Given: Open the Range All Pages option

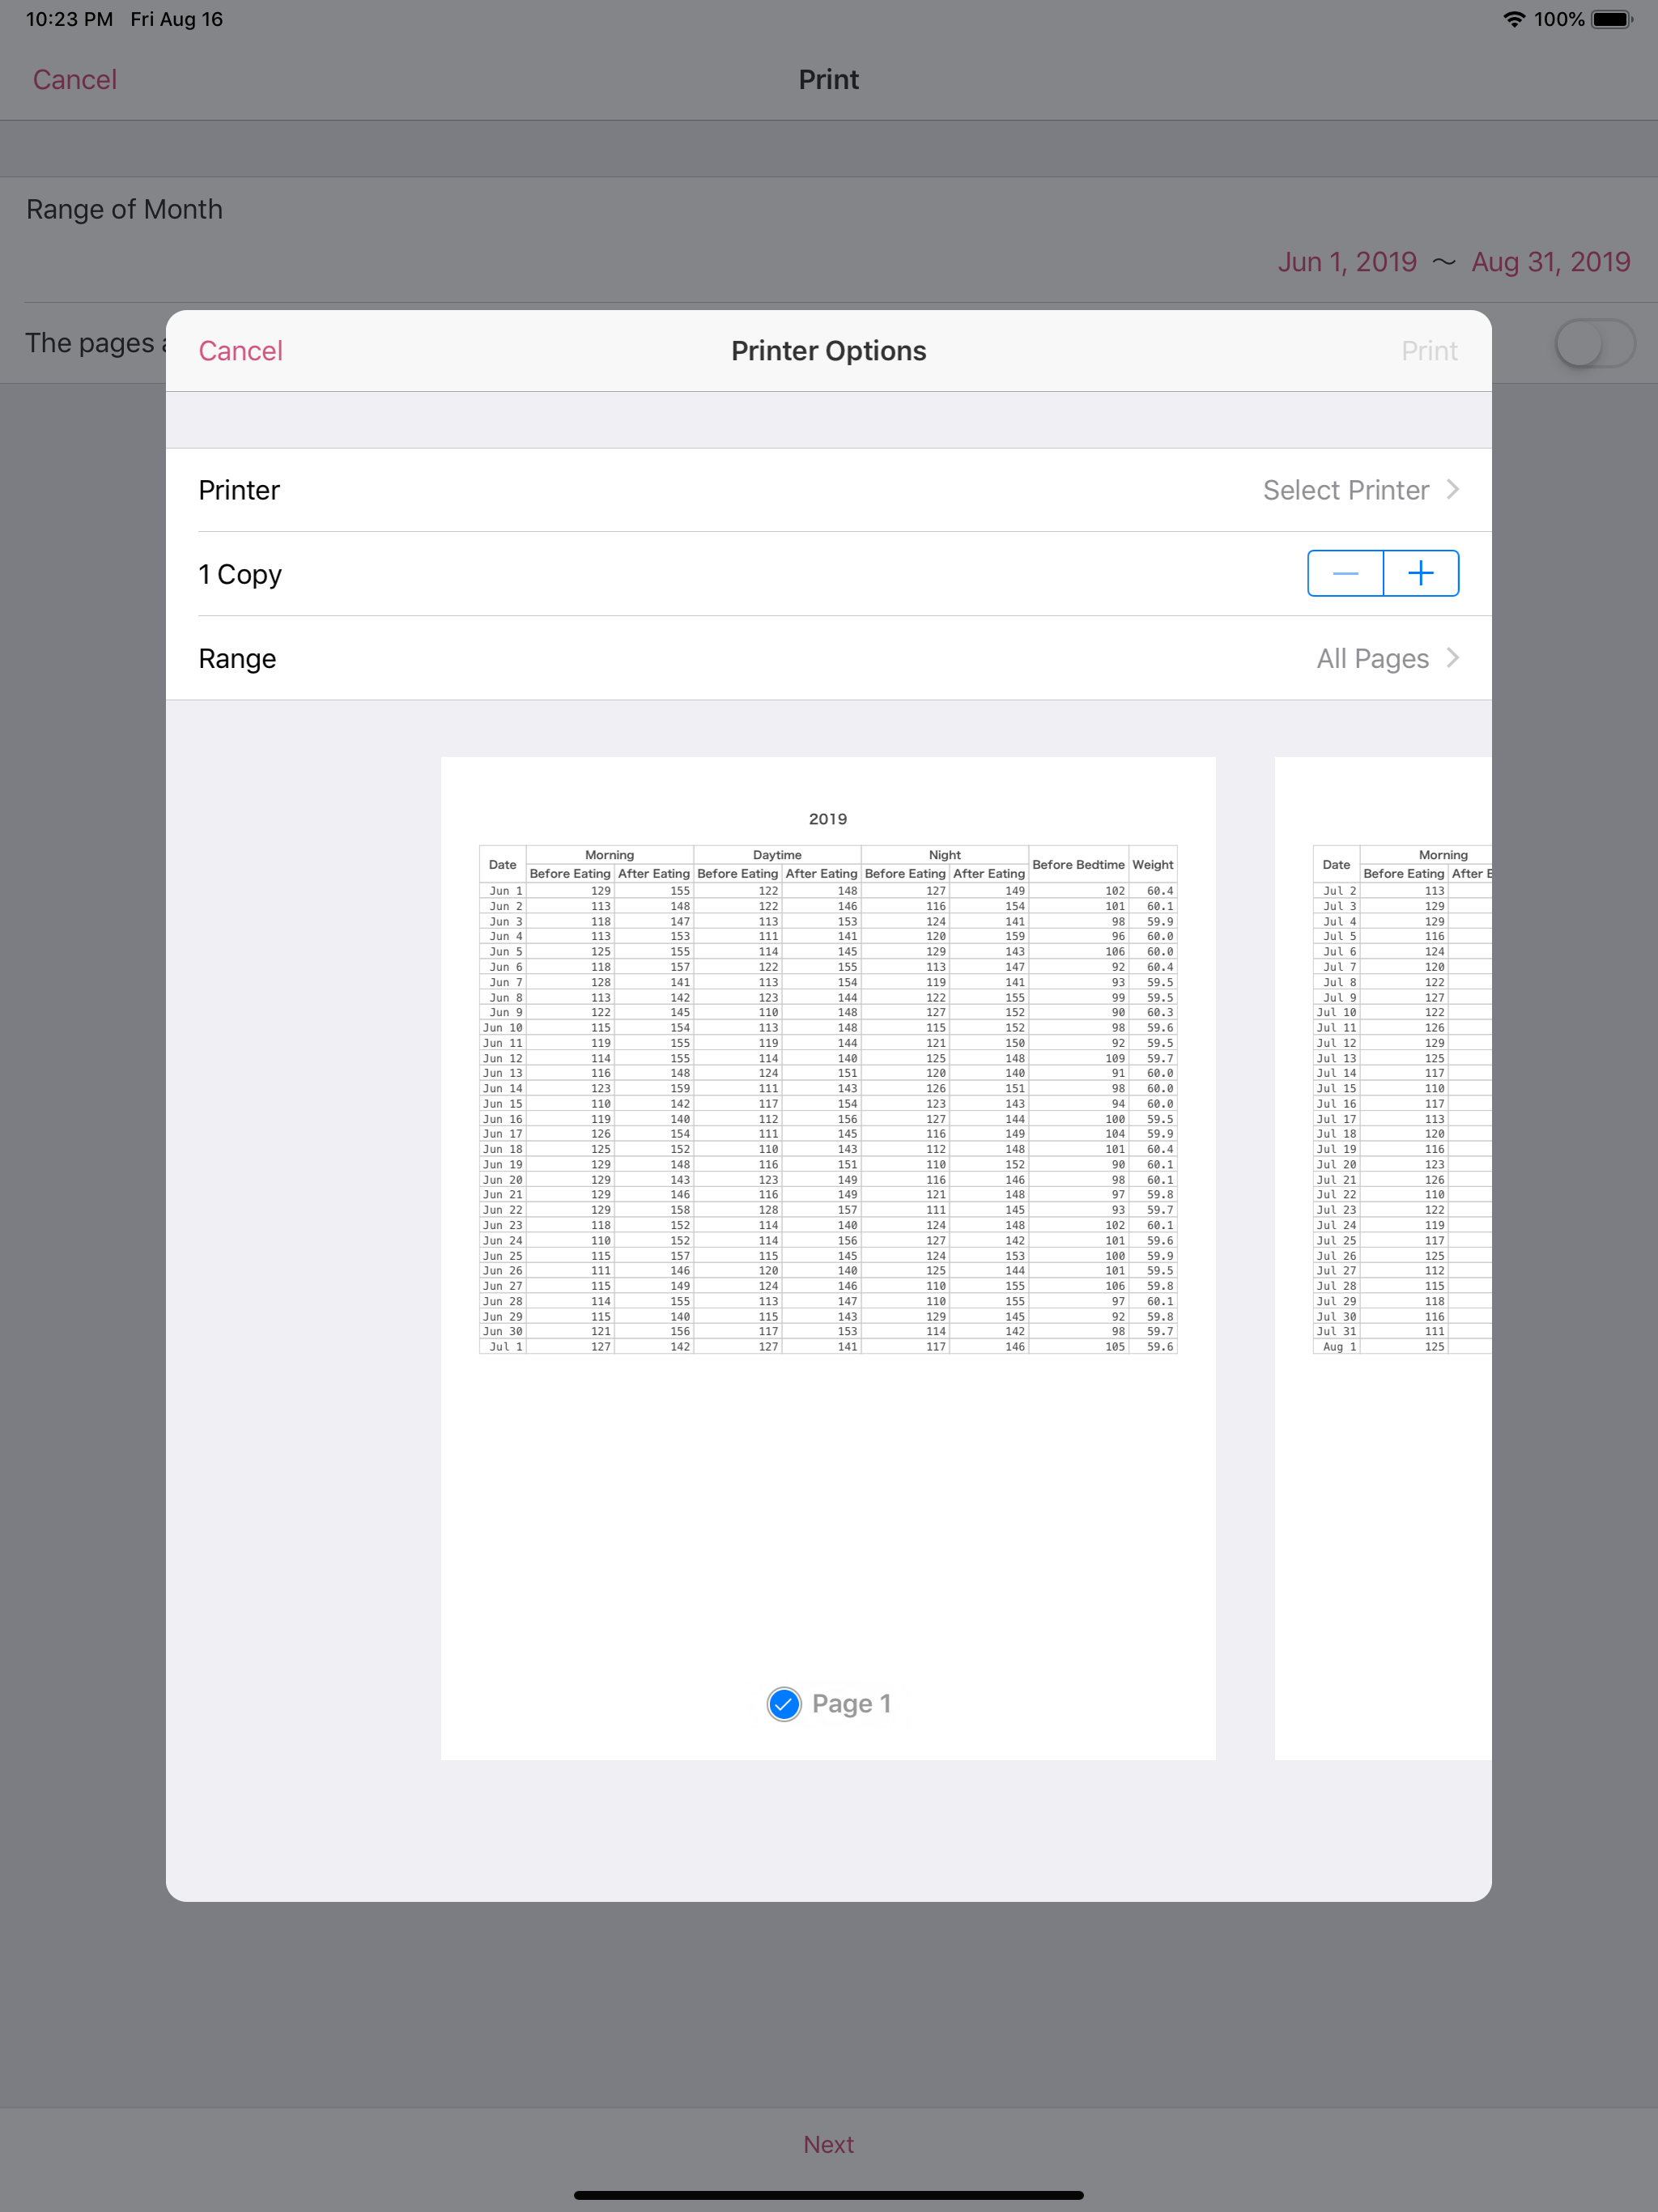Looking at the screenshot, I should click(x=829, y=658).
